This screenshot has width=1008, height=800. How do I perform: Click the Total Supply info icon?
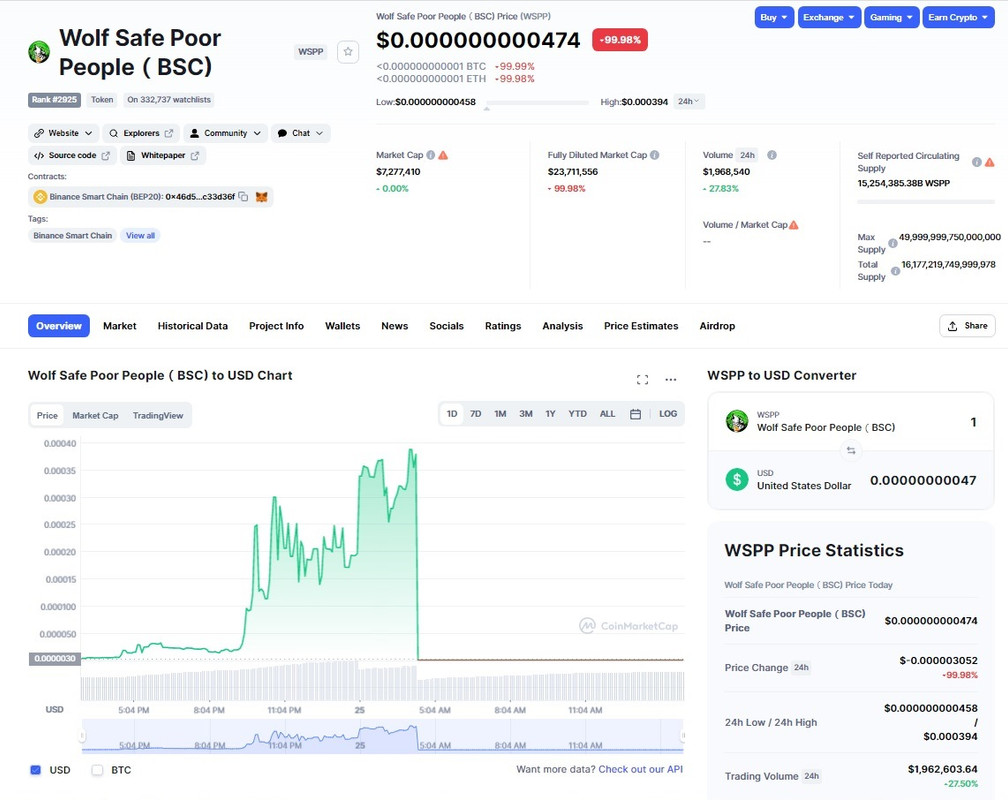[896, 271]
